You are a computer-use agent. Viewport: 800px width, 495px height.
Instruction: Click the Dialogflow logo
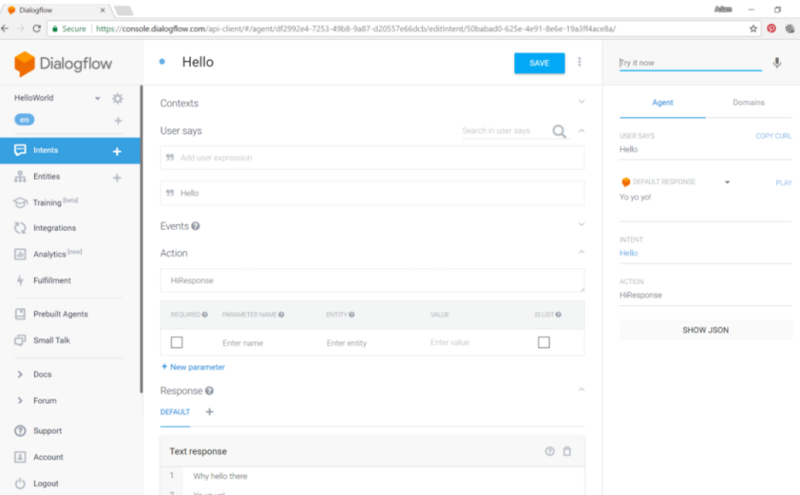click(63, 64)
